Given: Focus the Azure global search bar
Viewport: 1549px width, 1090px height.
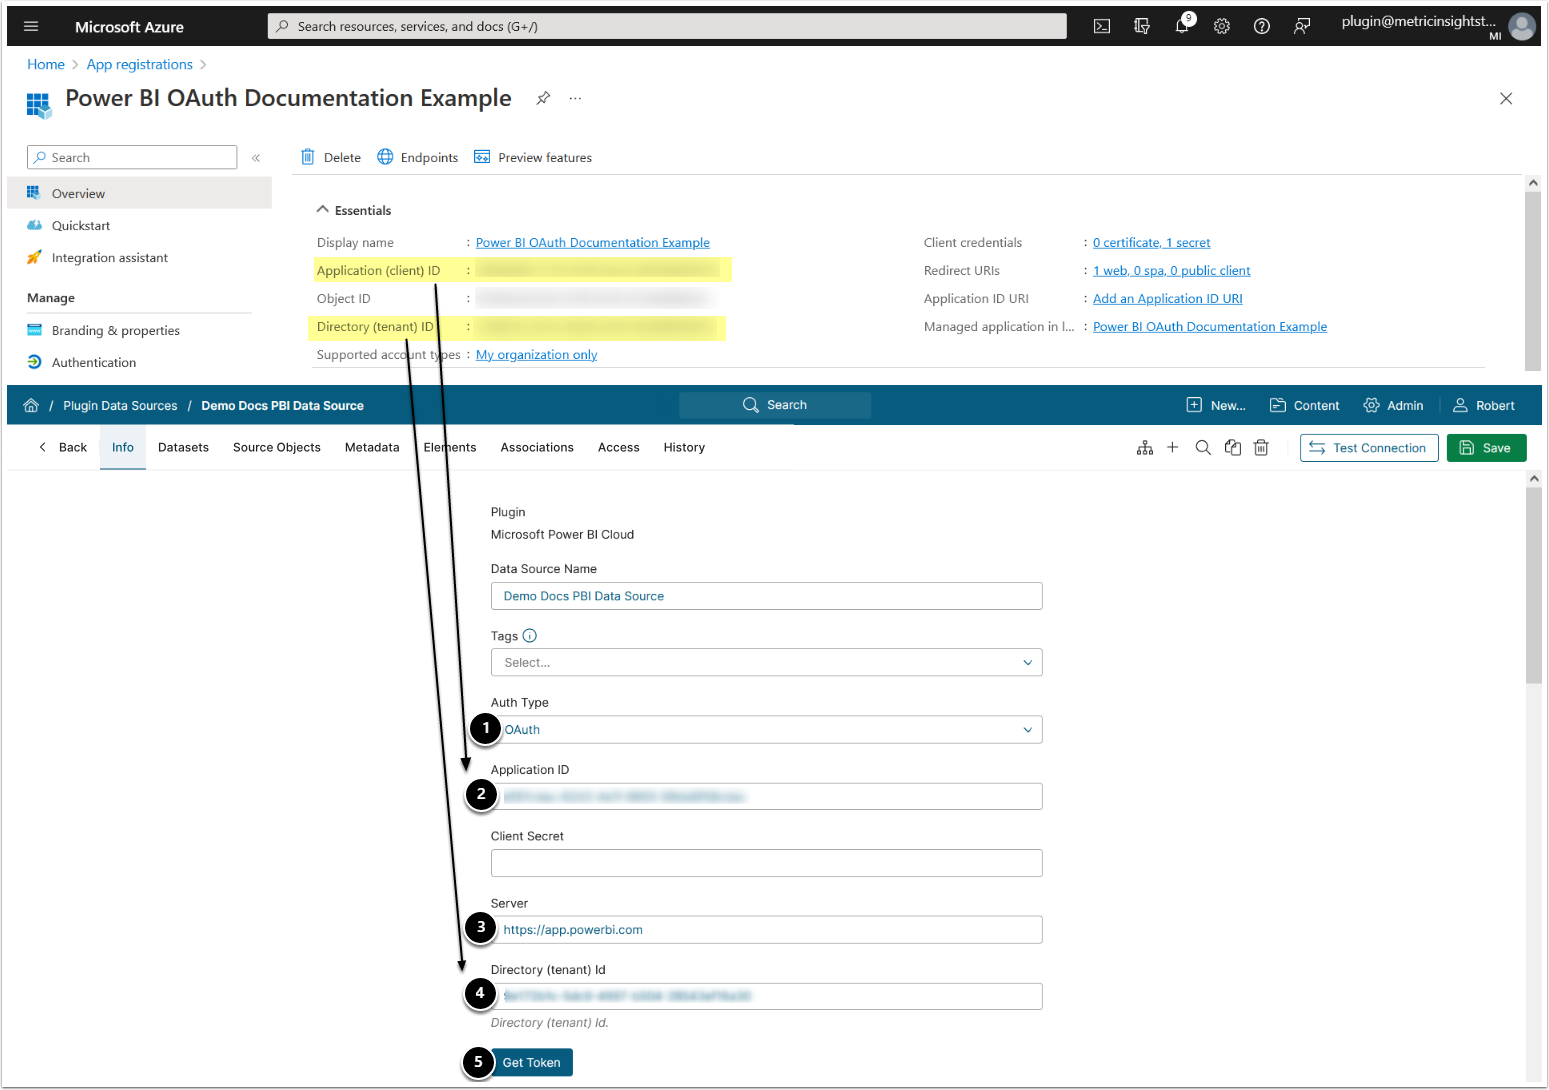Looking at the screenshot, I should click(667, 26).
